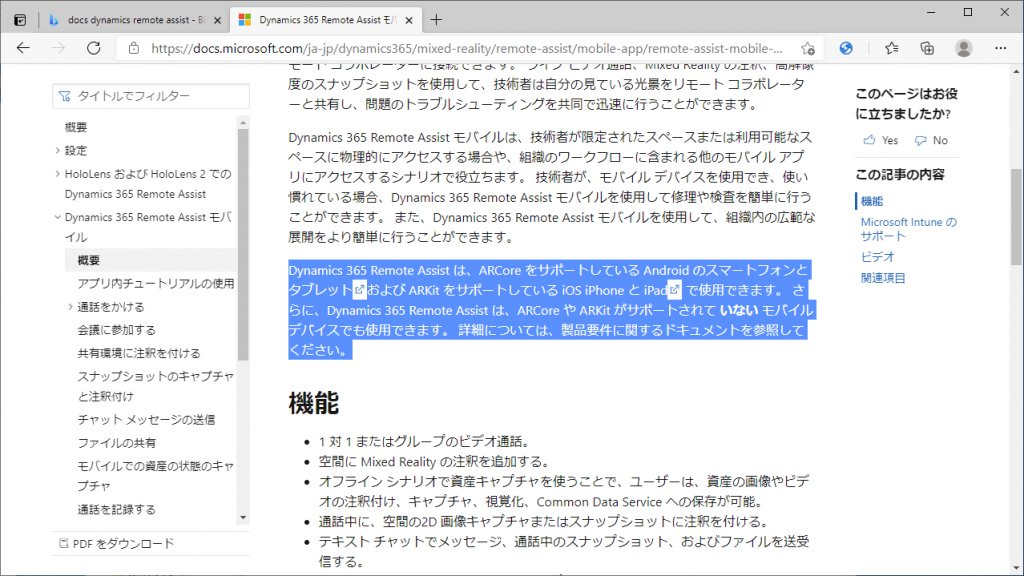Image resolution: width=1024 pixels, height=576 pixels.
Task: Click the thumbs-up Yes icon
Action: pyautogui.click(x=869, y=140)
